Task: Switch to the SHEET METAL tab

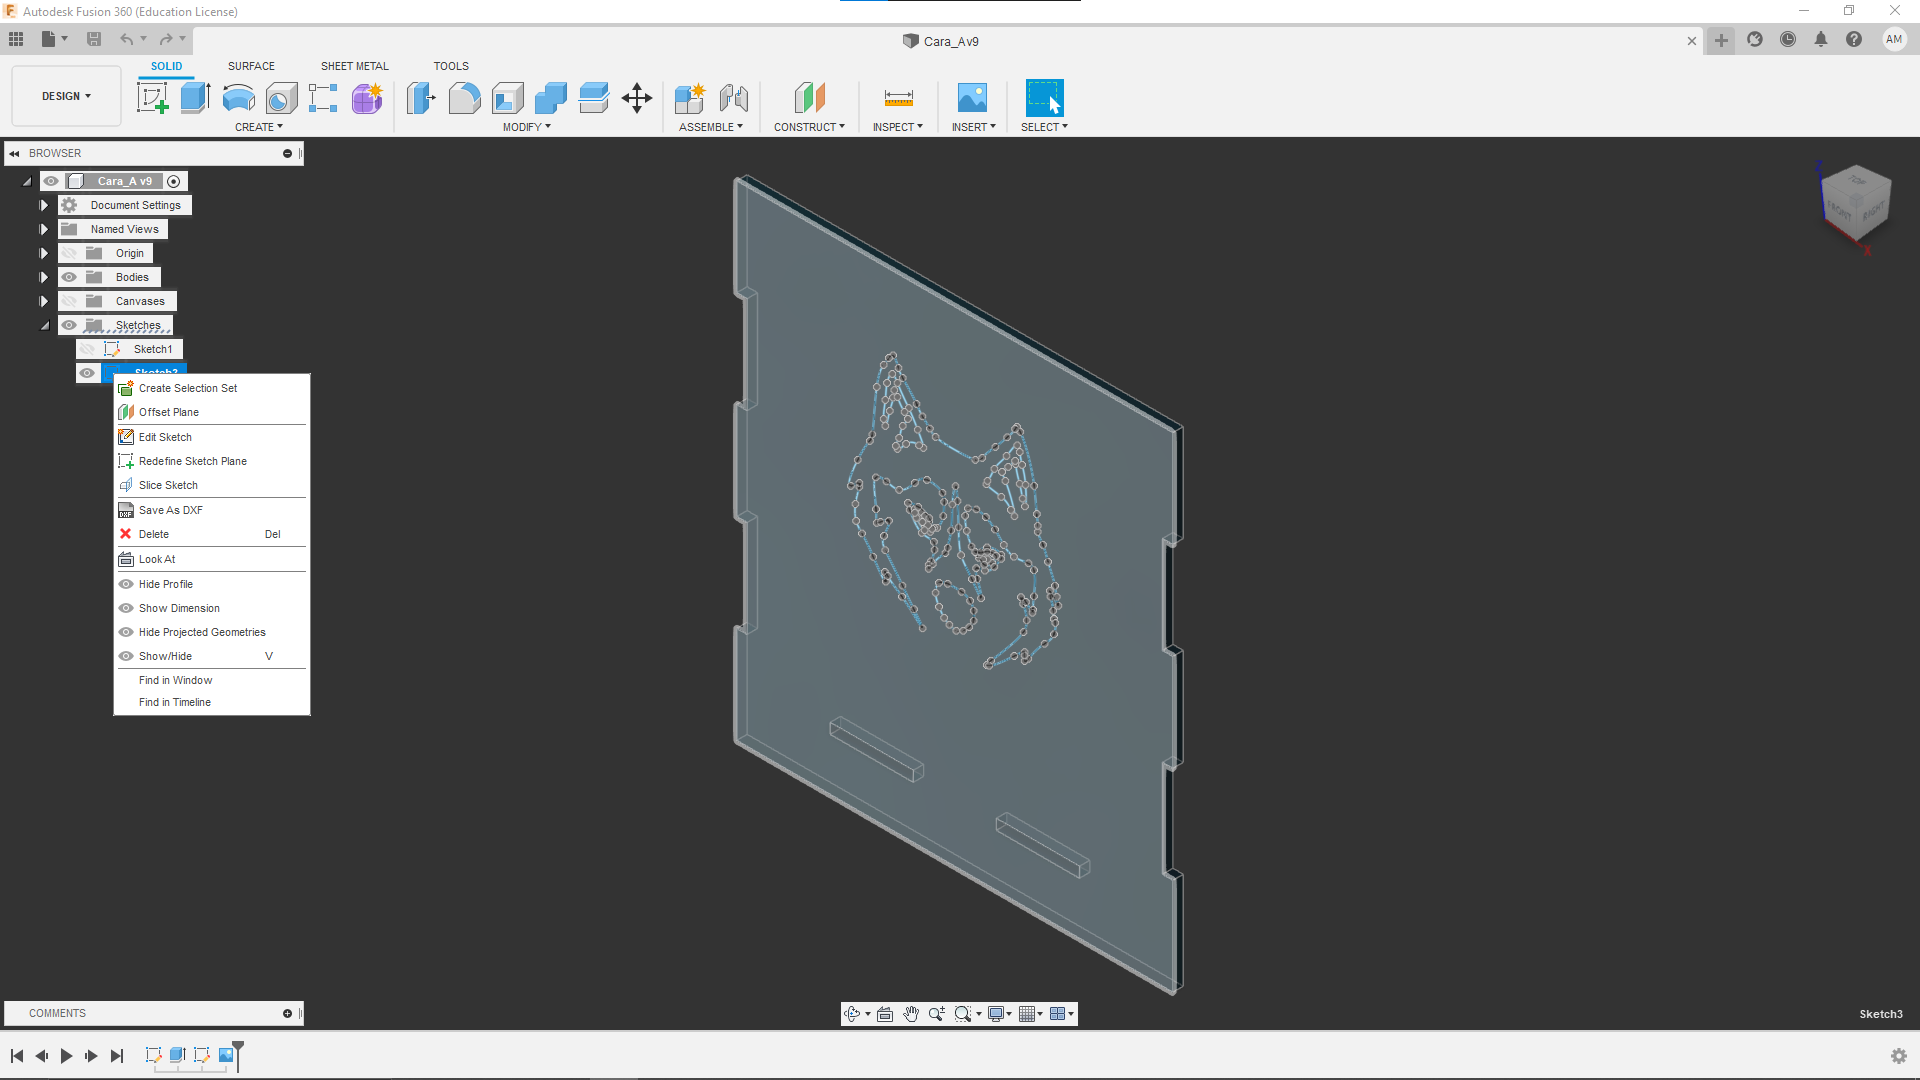Action: (354, 66)
